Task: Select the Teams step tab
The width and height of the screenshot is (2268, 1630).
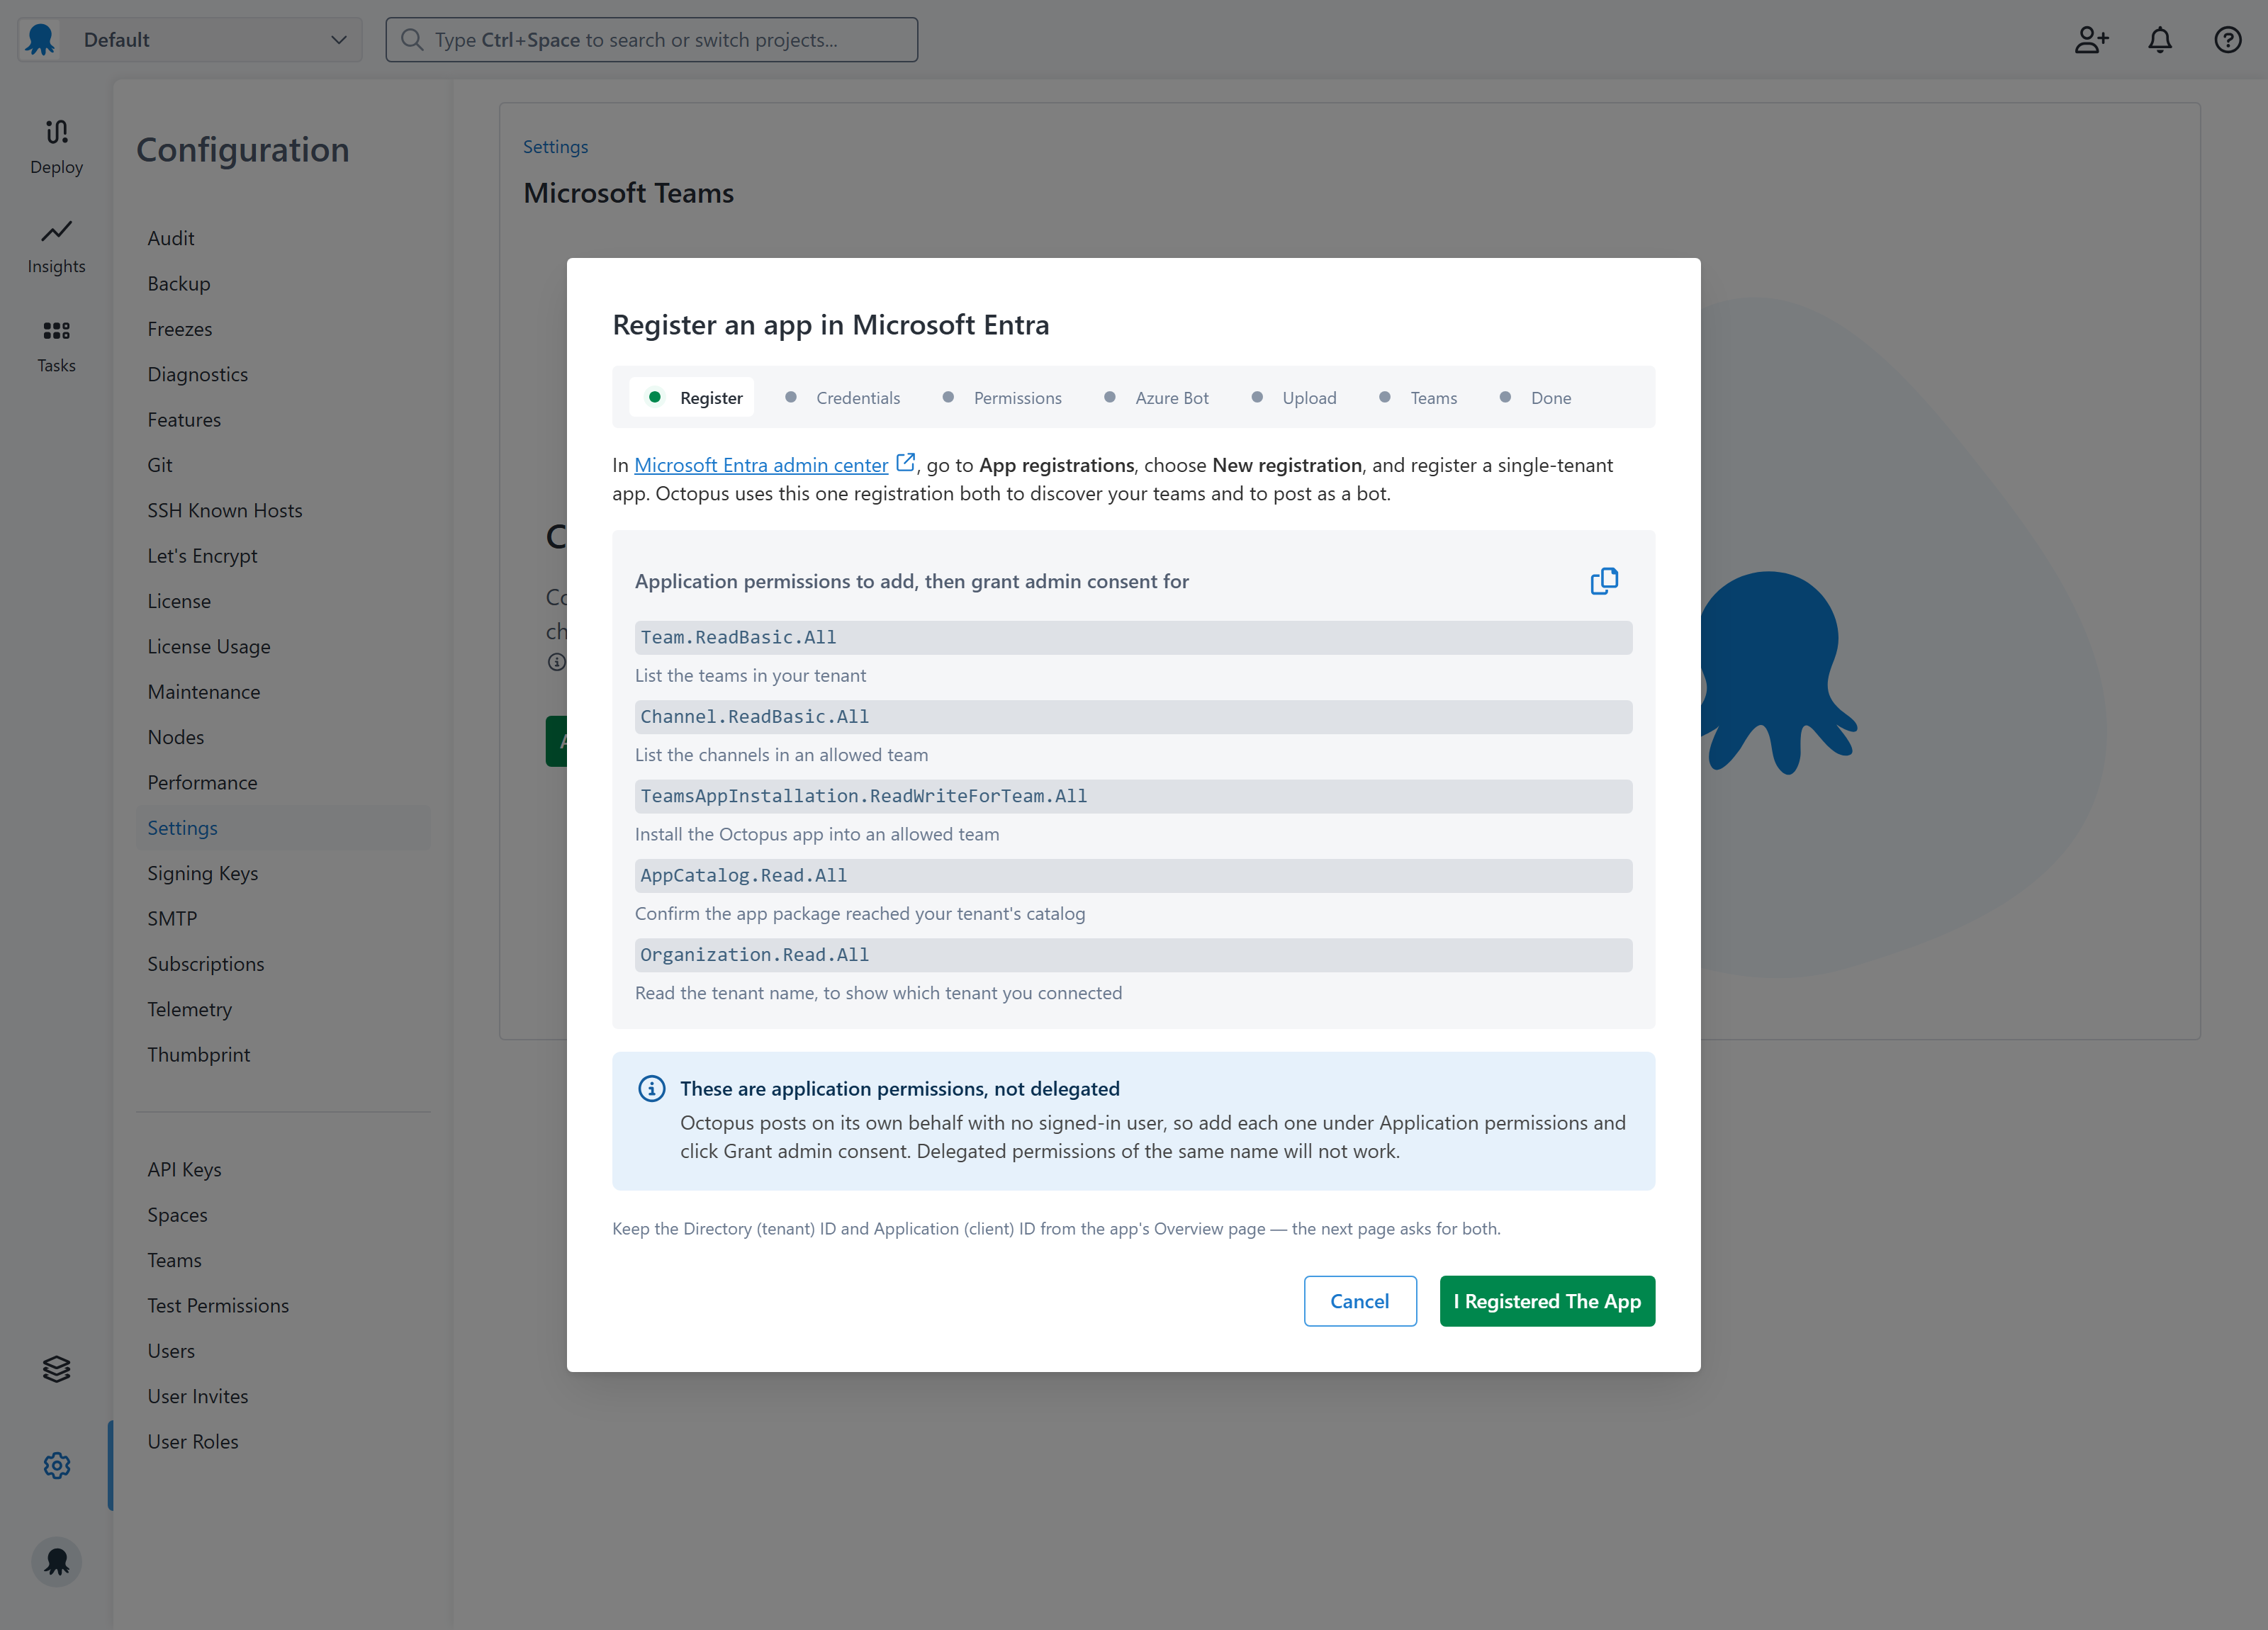Action: [1418, 398]
